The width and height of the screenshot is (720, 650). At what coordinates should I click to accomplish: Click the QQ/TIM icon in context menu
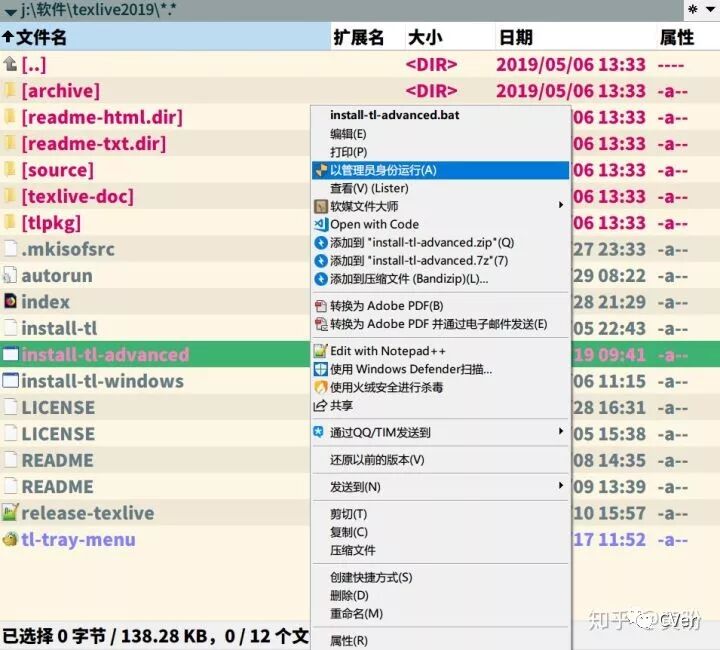click(x=319, y=431)
